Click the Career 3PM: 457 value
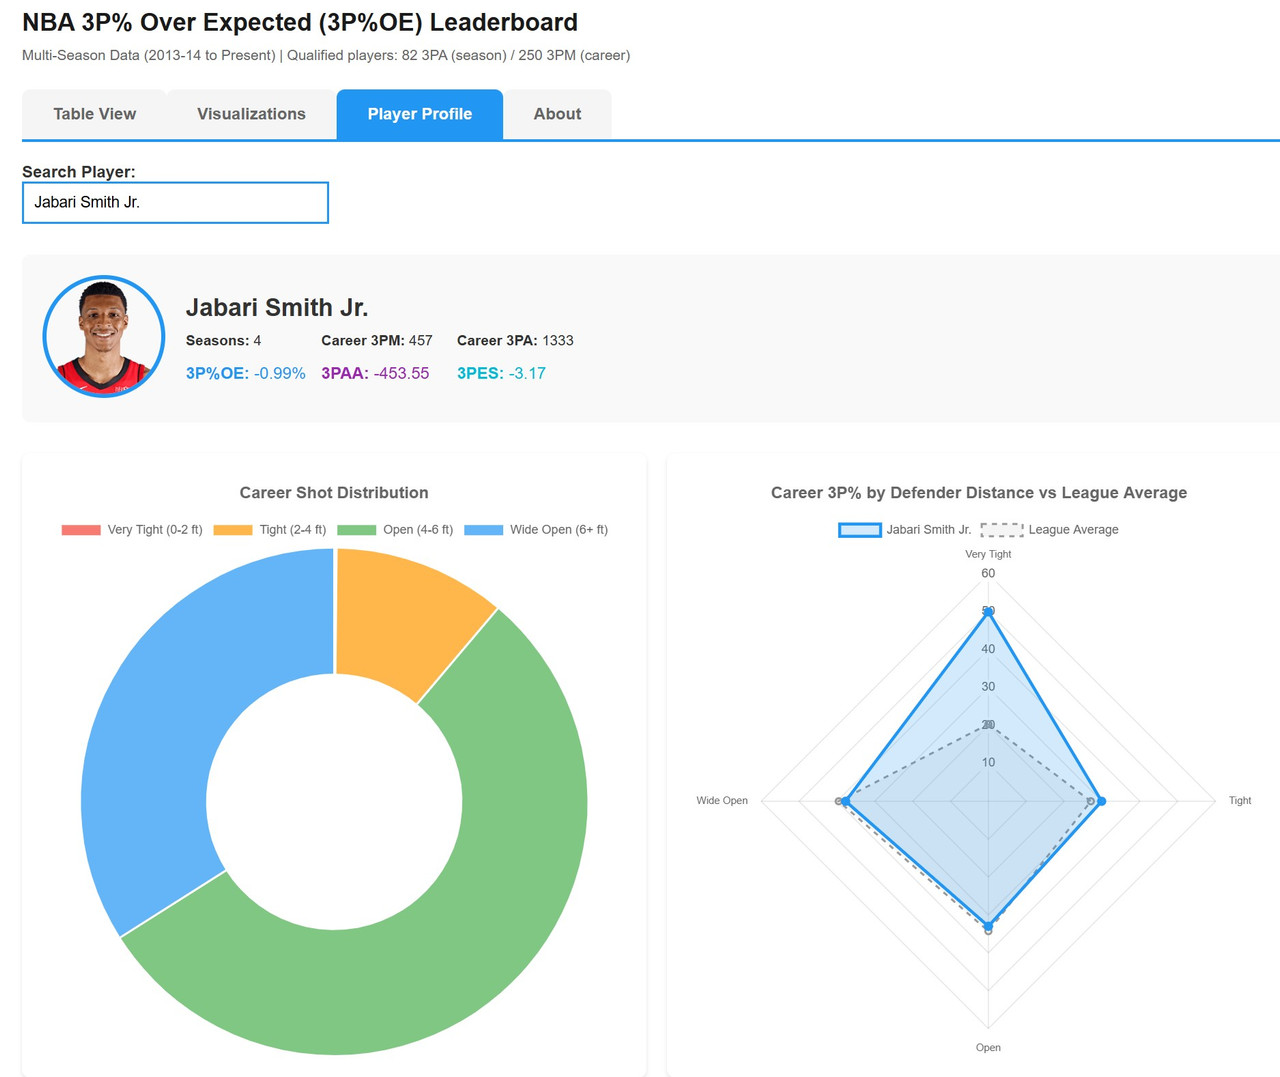Image resolution: width=1280 pixels, height=1077 pixels. point(377,341)
